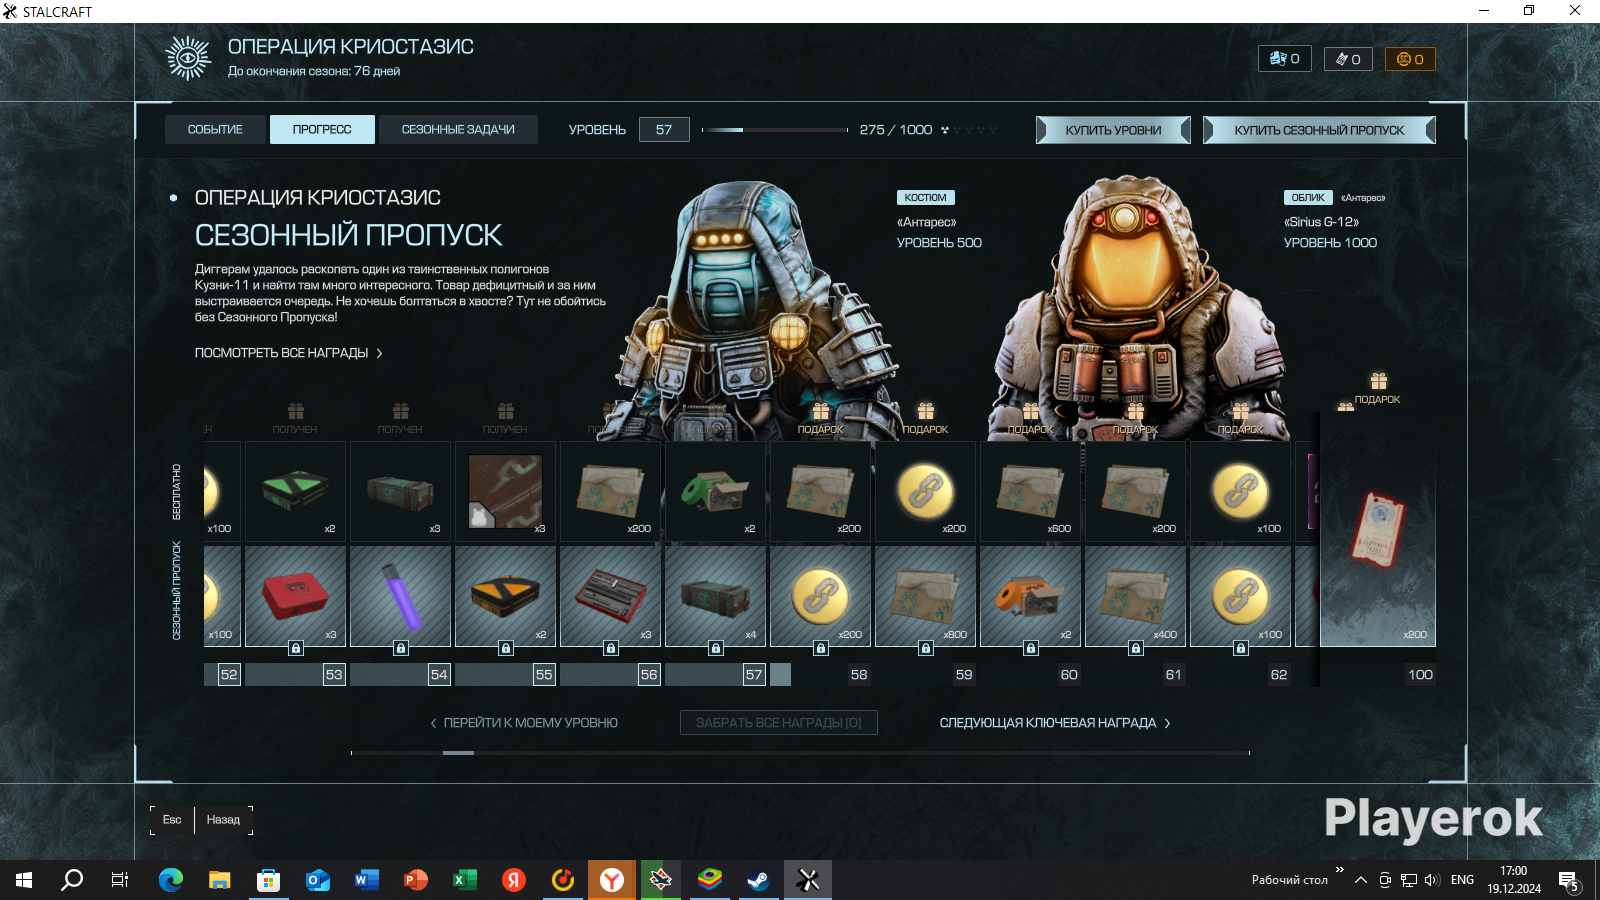The height and width of the screenshot is (900, 1600).
Task: Click the orange device reward at level 60
Action: [1030, 596]
